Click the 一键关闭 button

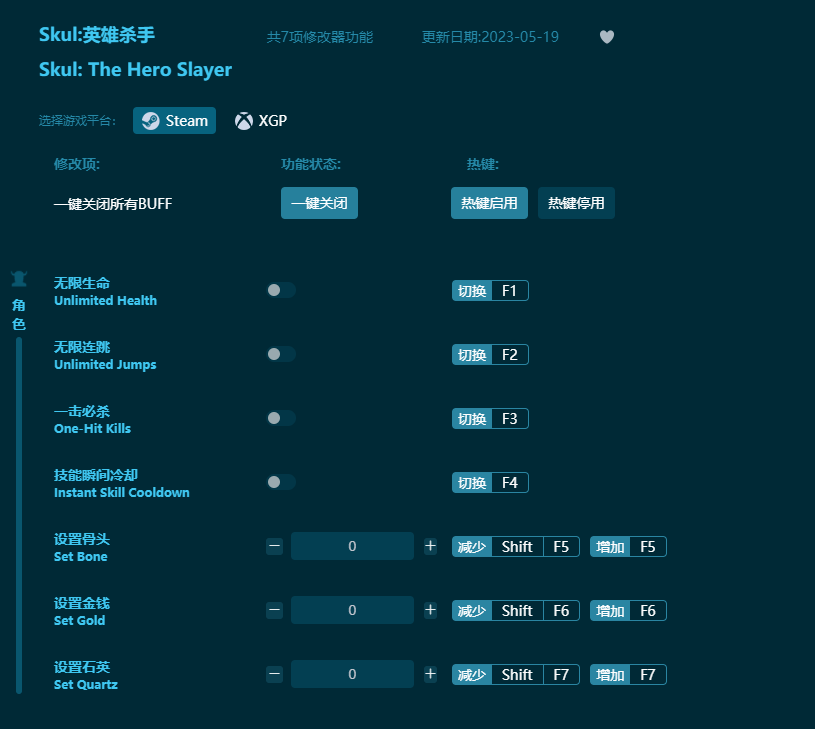tap(319, 202)
